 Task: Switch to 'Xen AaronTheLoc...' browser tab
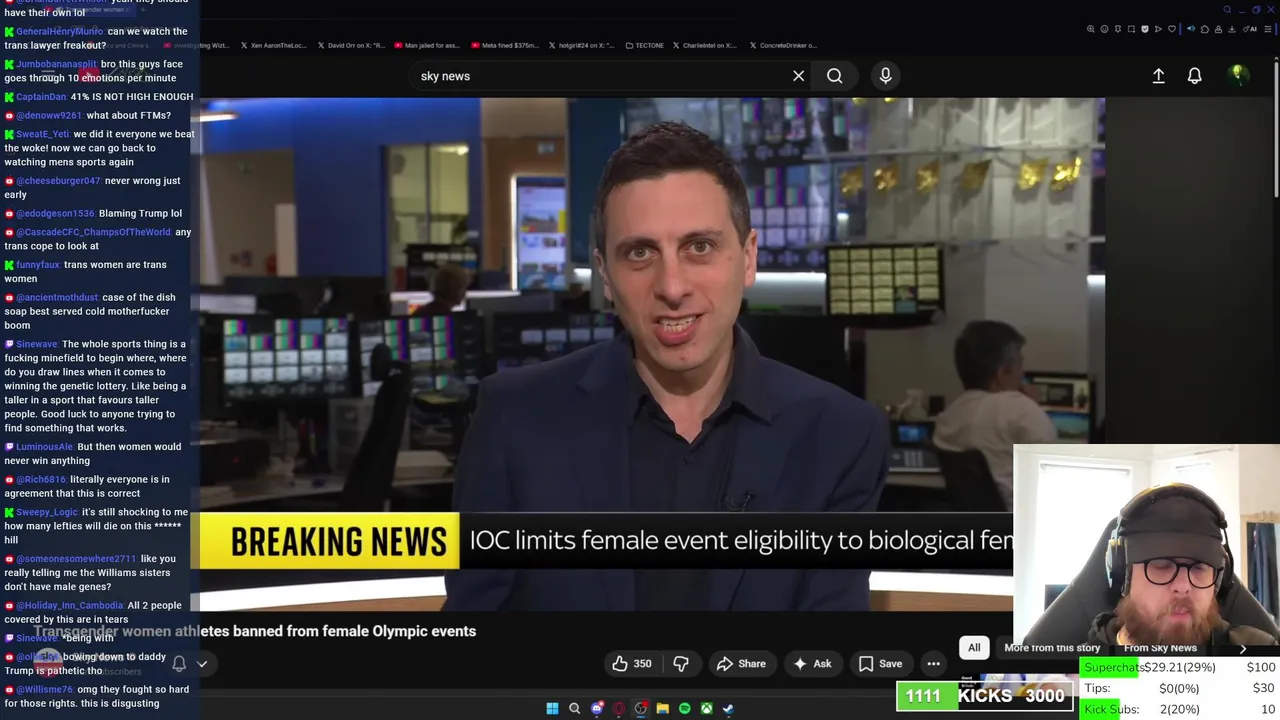[x=273, y=45]
